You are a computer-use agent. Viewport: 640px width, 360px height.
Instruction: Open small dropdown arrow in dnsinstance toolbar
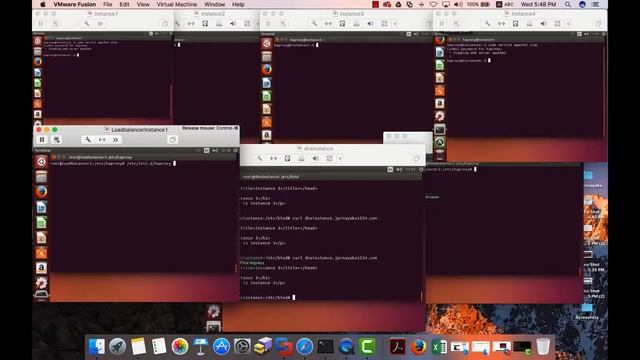(340, 158)
